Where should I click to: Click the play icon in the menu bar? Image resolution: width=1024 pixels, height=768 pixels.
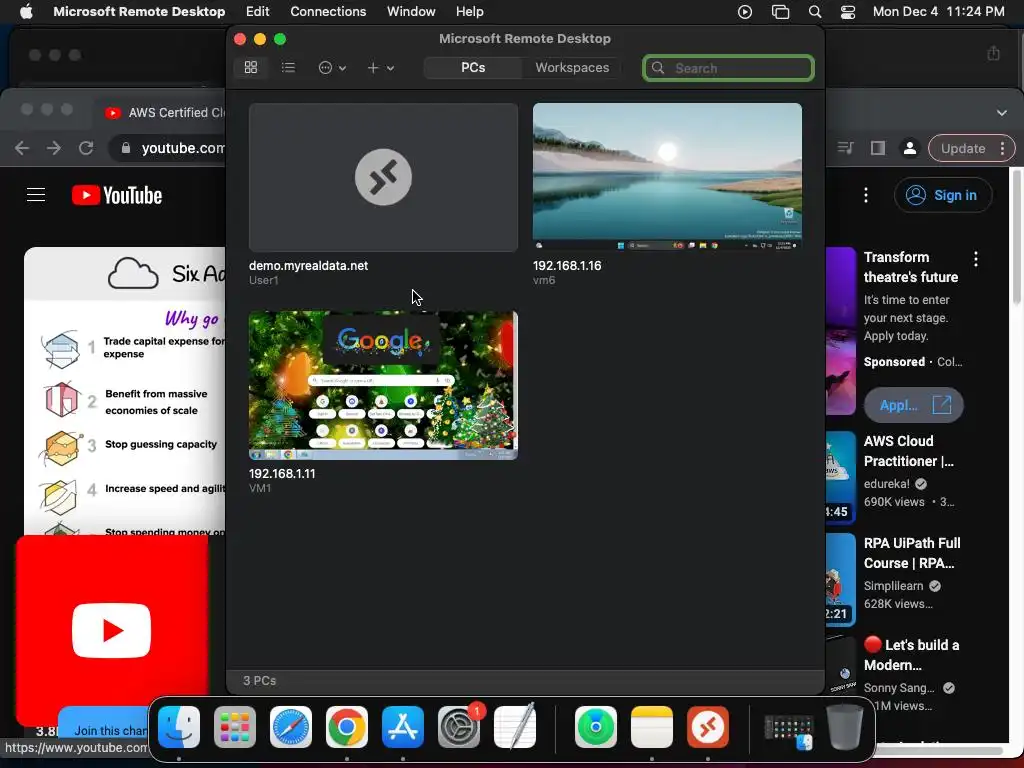(744, 12)
